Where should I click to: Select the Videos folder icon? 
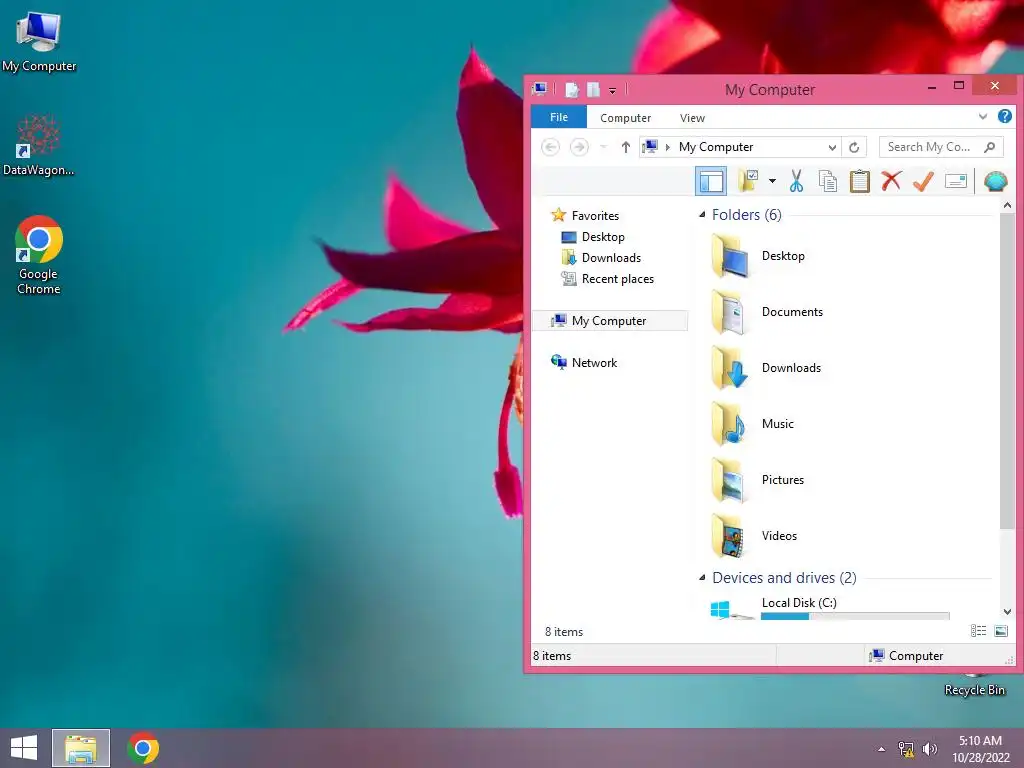point(729,537)
